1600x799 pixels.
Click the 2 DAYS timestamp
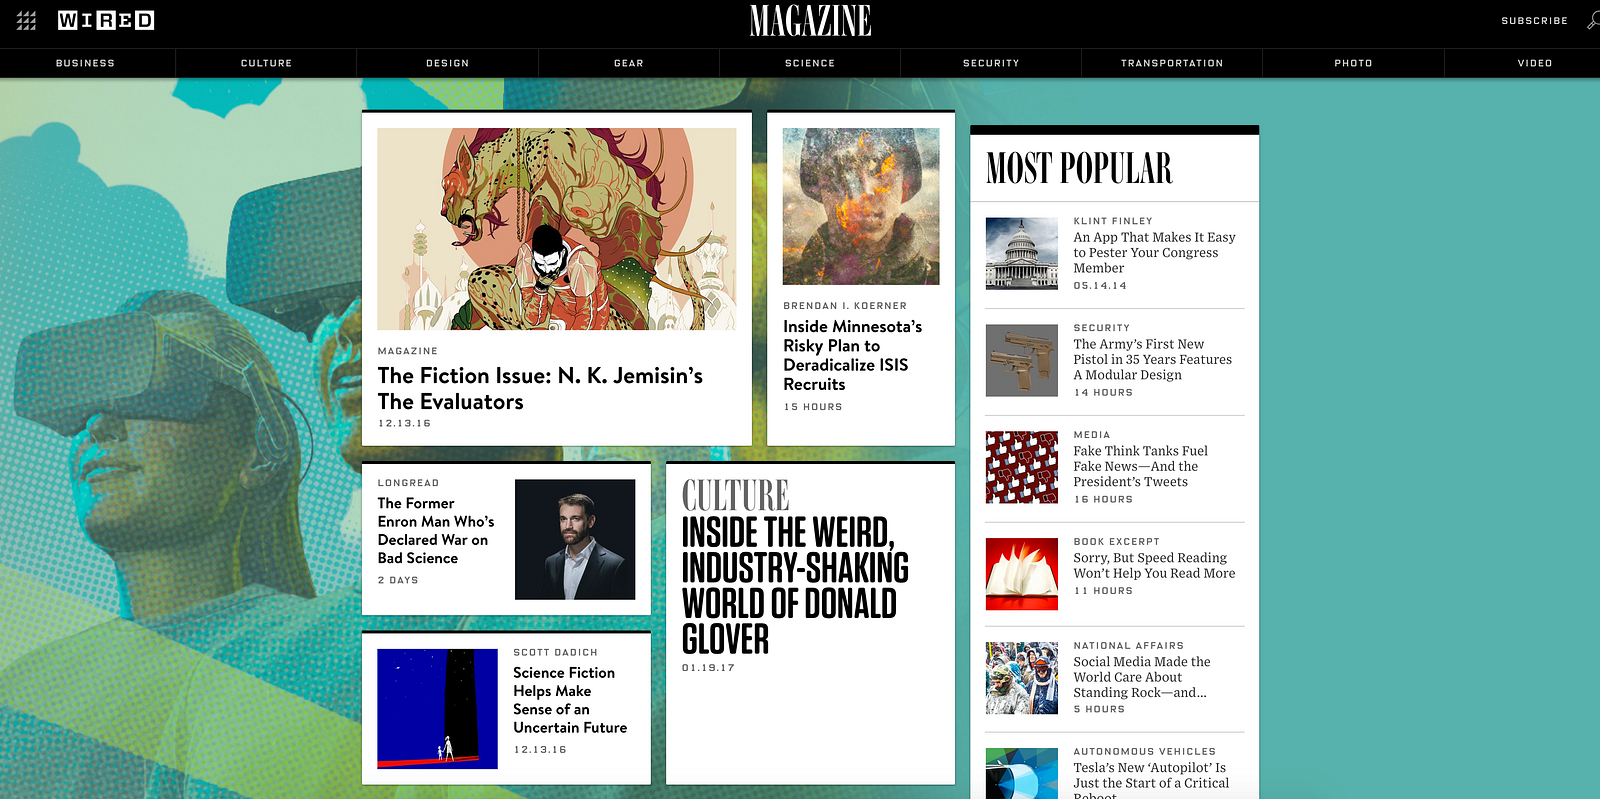[x=398, y=580]
